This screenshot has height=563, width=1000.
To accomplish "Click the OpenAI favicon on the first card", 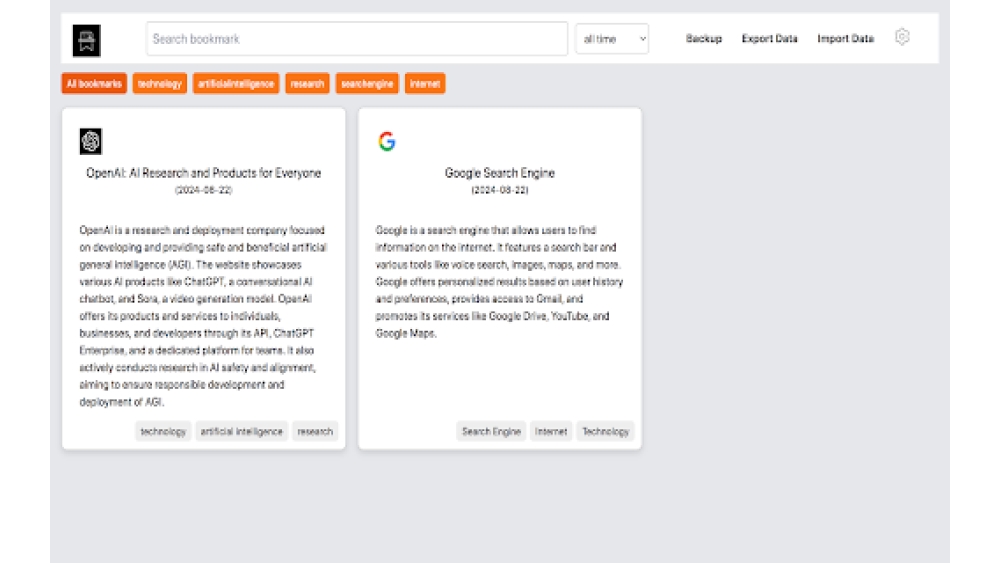I will coord(91,141).
